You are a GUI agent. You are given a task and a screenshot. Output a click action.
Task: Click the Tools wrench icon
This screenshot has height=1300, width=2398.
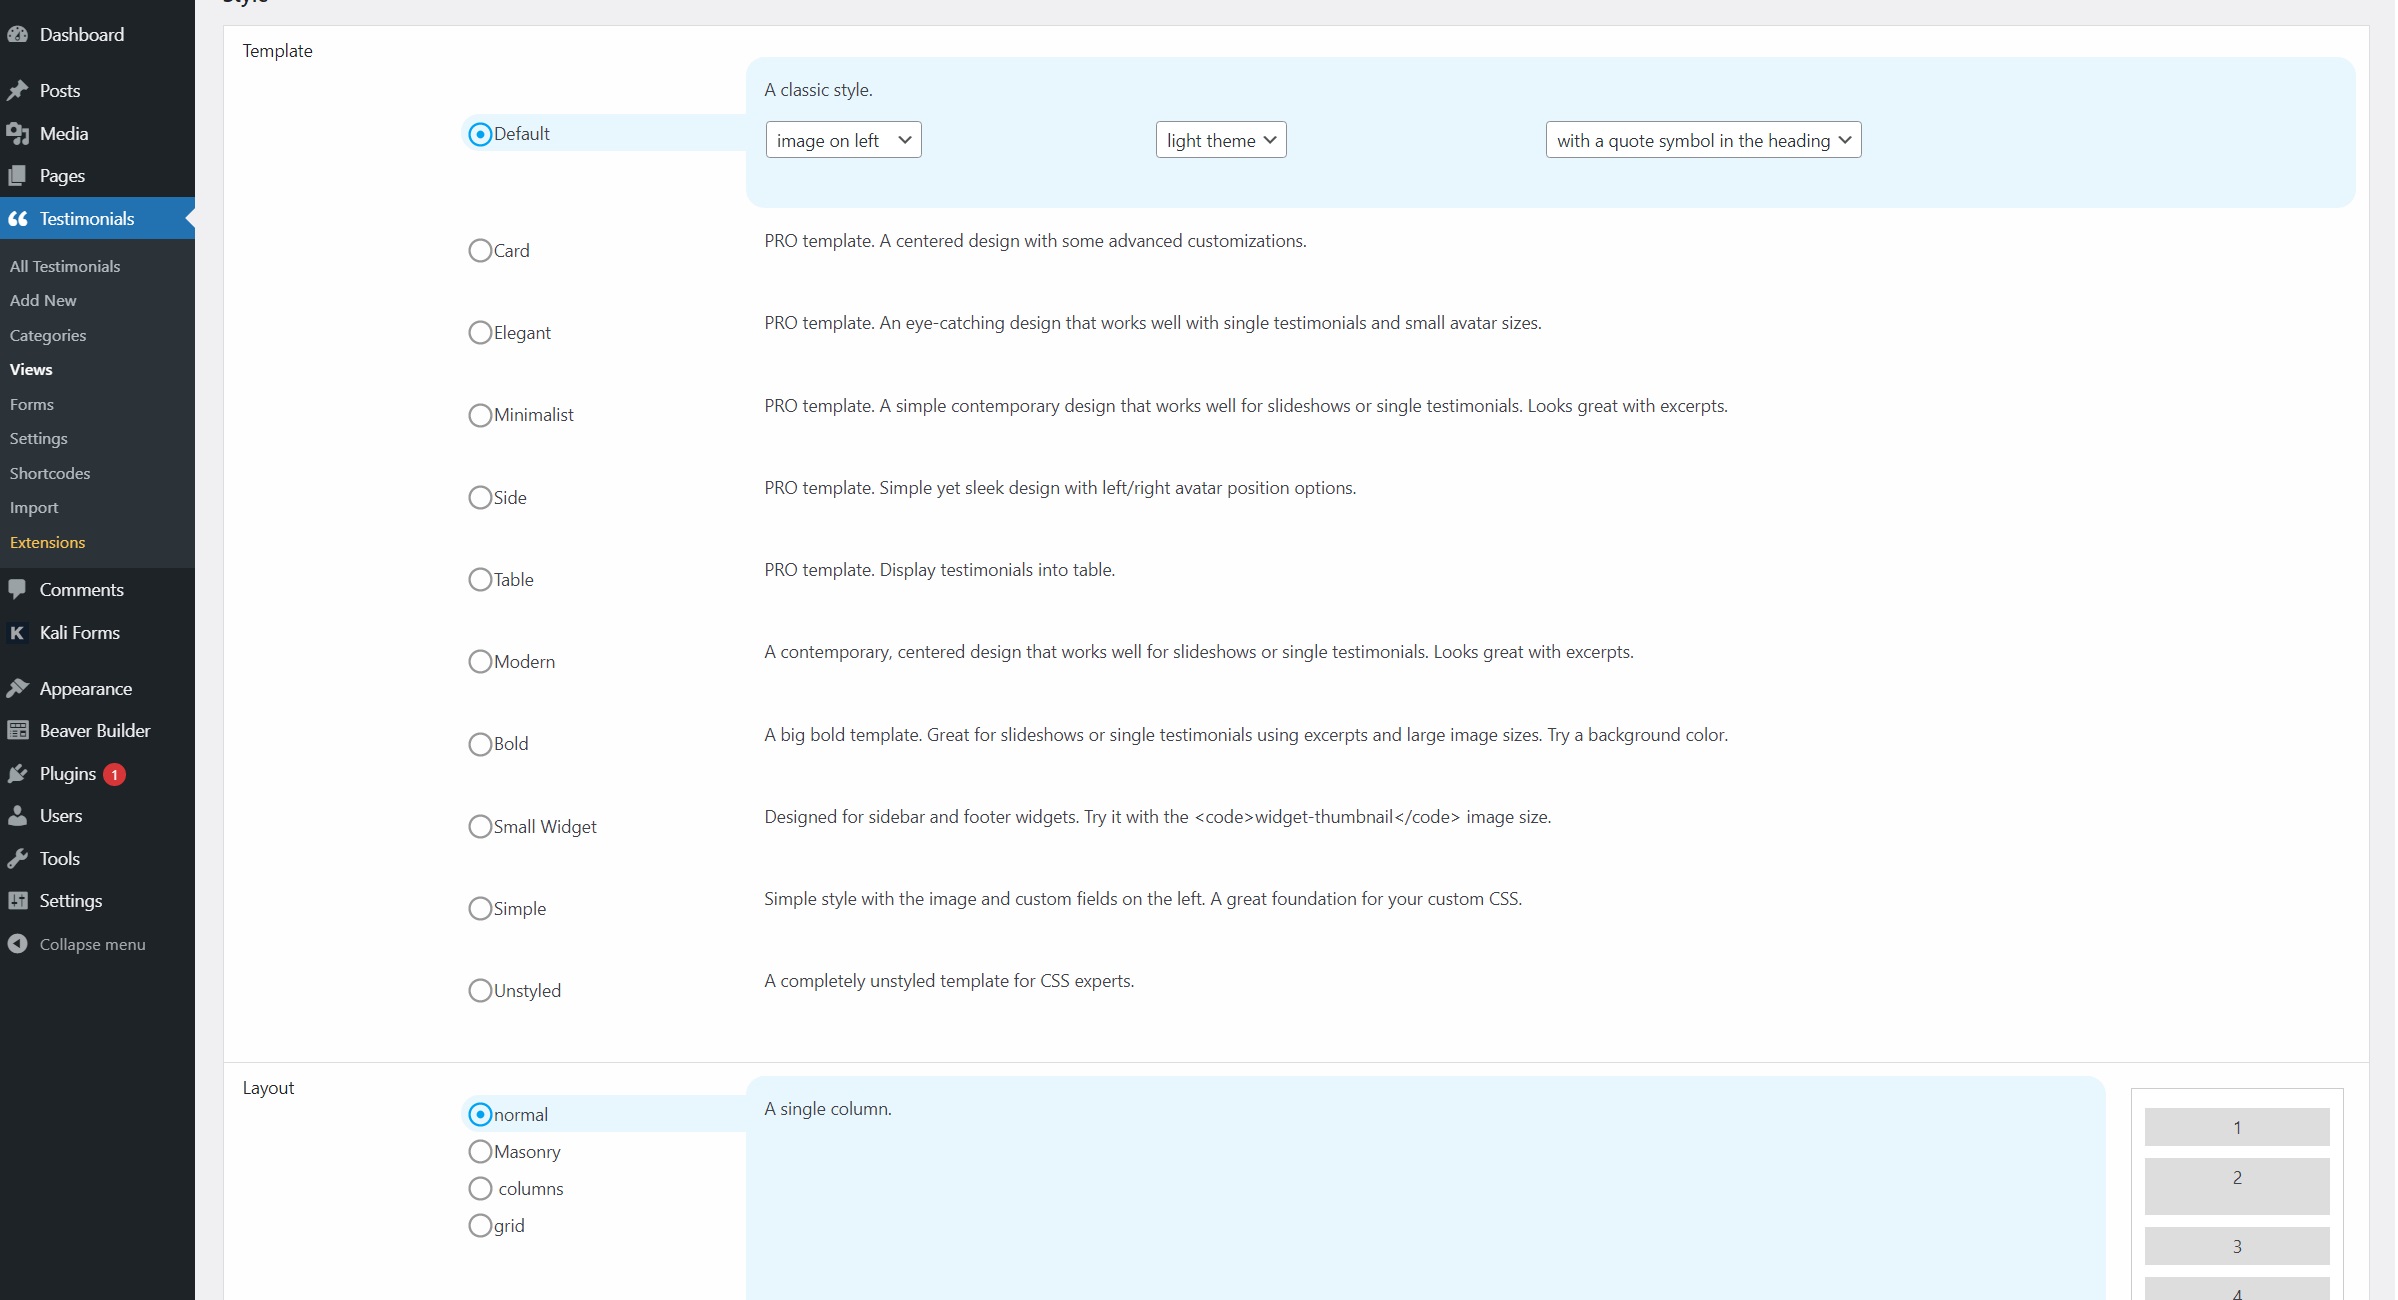pyautogui.click(x=17, y=859)
